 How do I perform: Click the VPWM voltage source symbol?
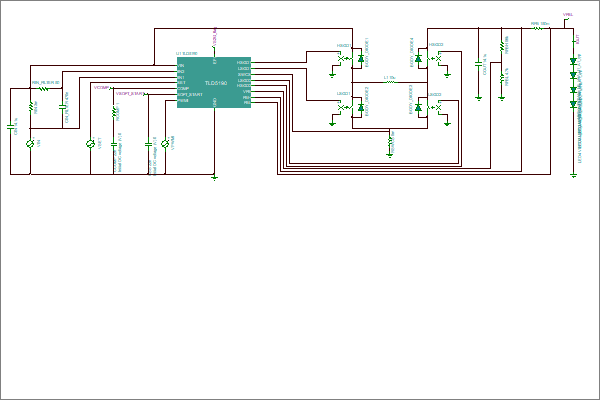[165, 144]
